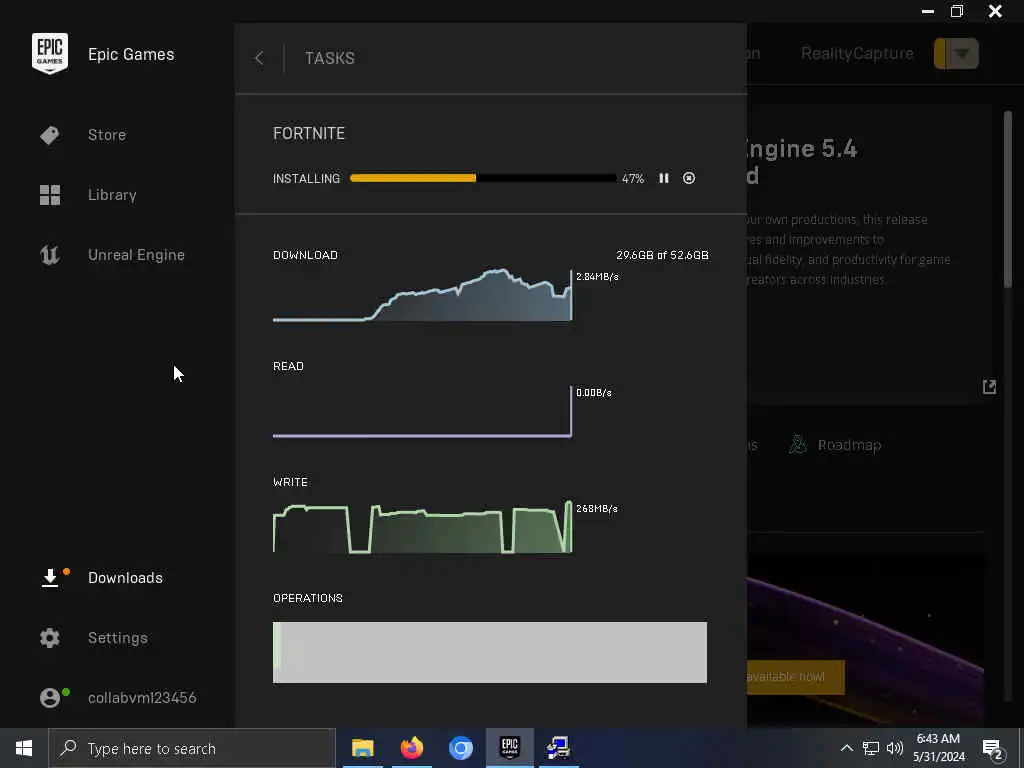Image resolution: width=1024 pixels, height=768 pixels.
Task: Click the background page vertical scrollbar
Action: click(x=1008, y=199)
